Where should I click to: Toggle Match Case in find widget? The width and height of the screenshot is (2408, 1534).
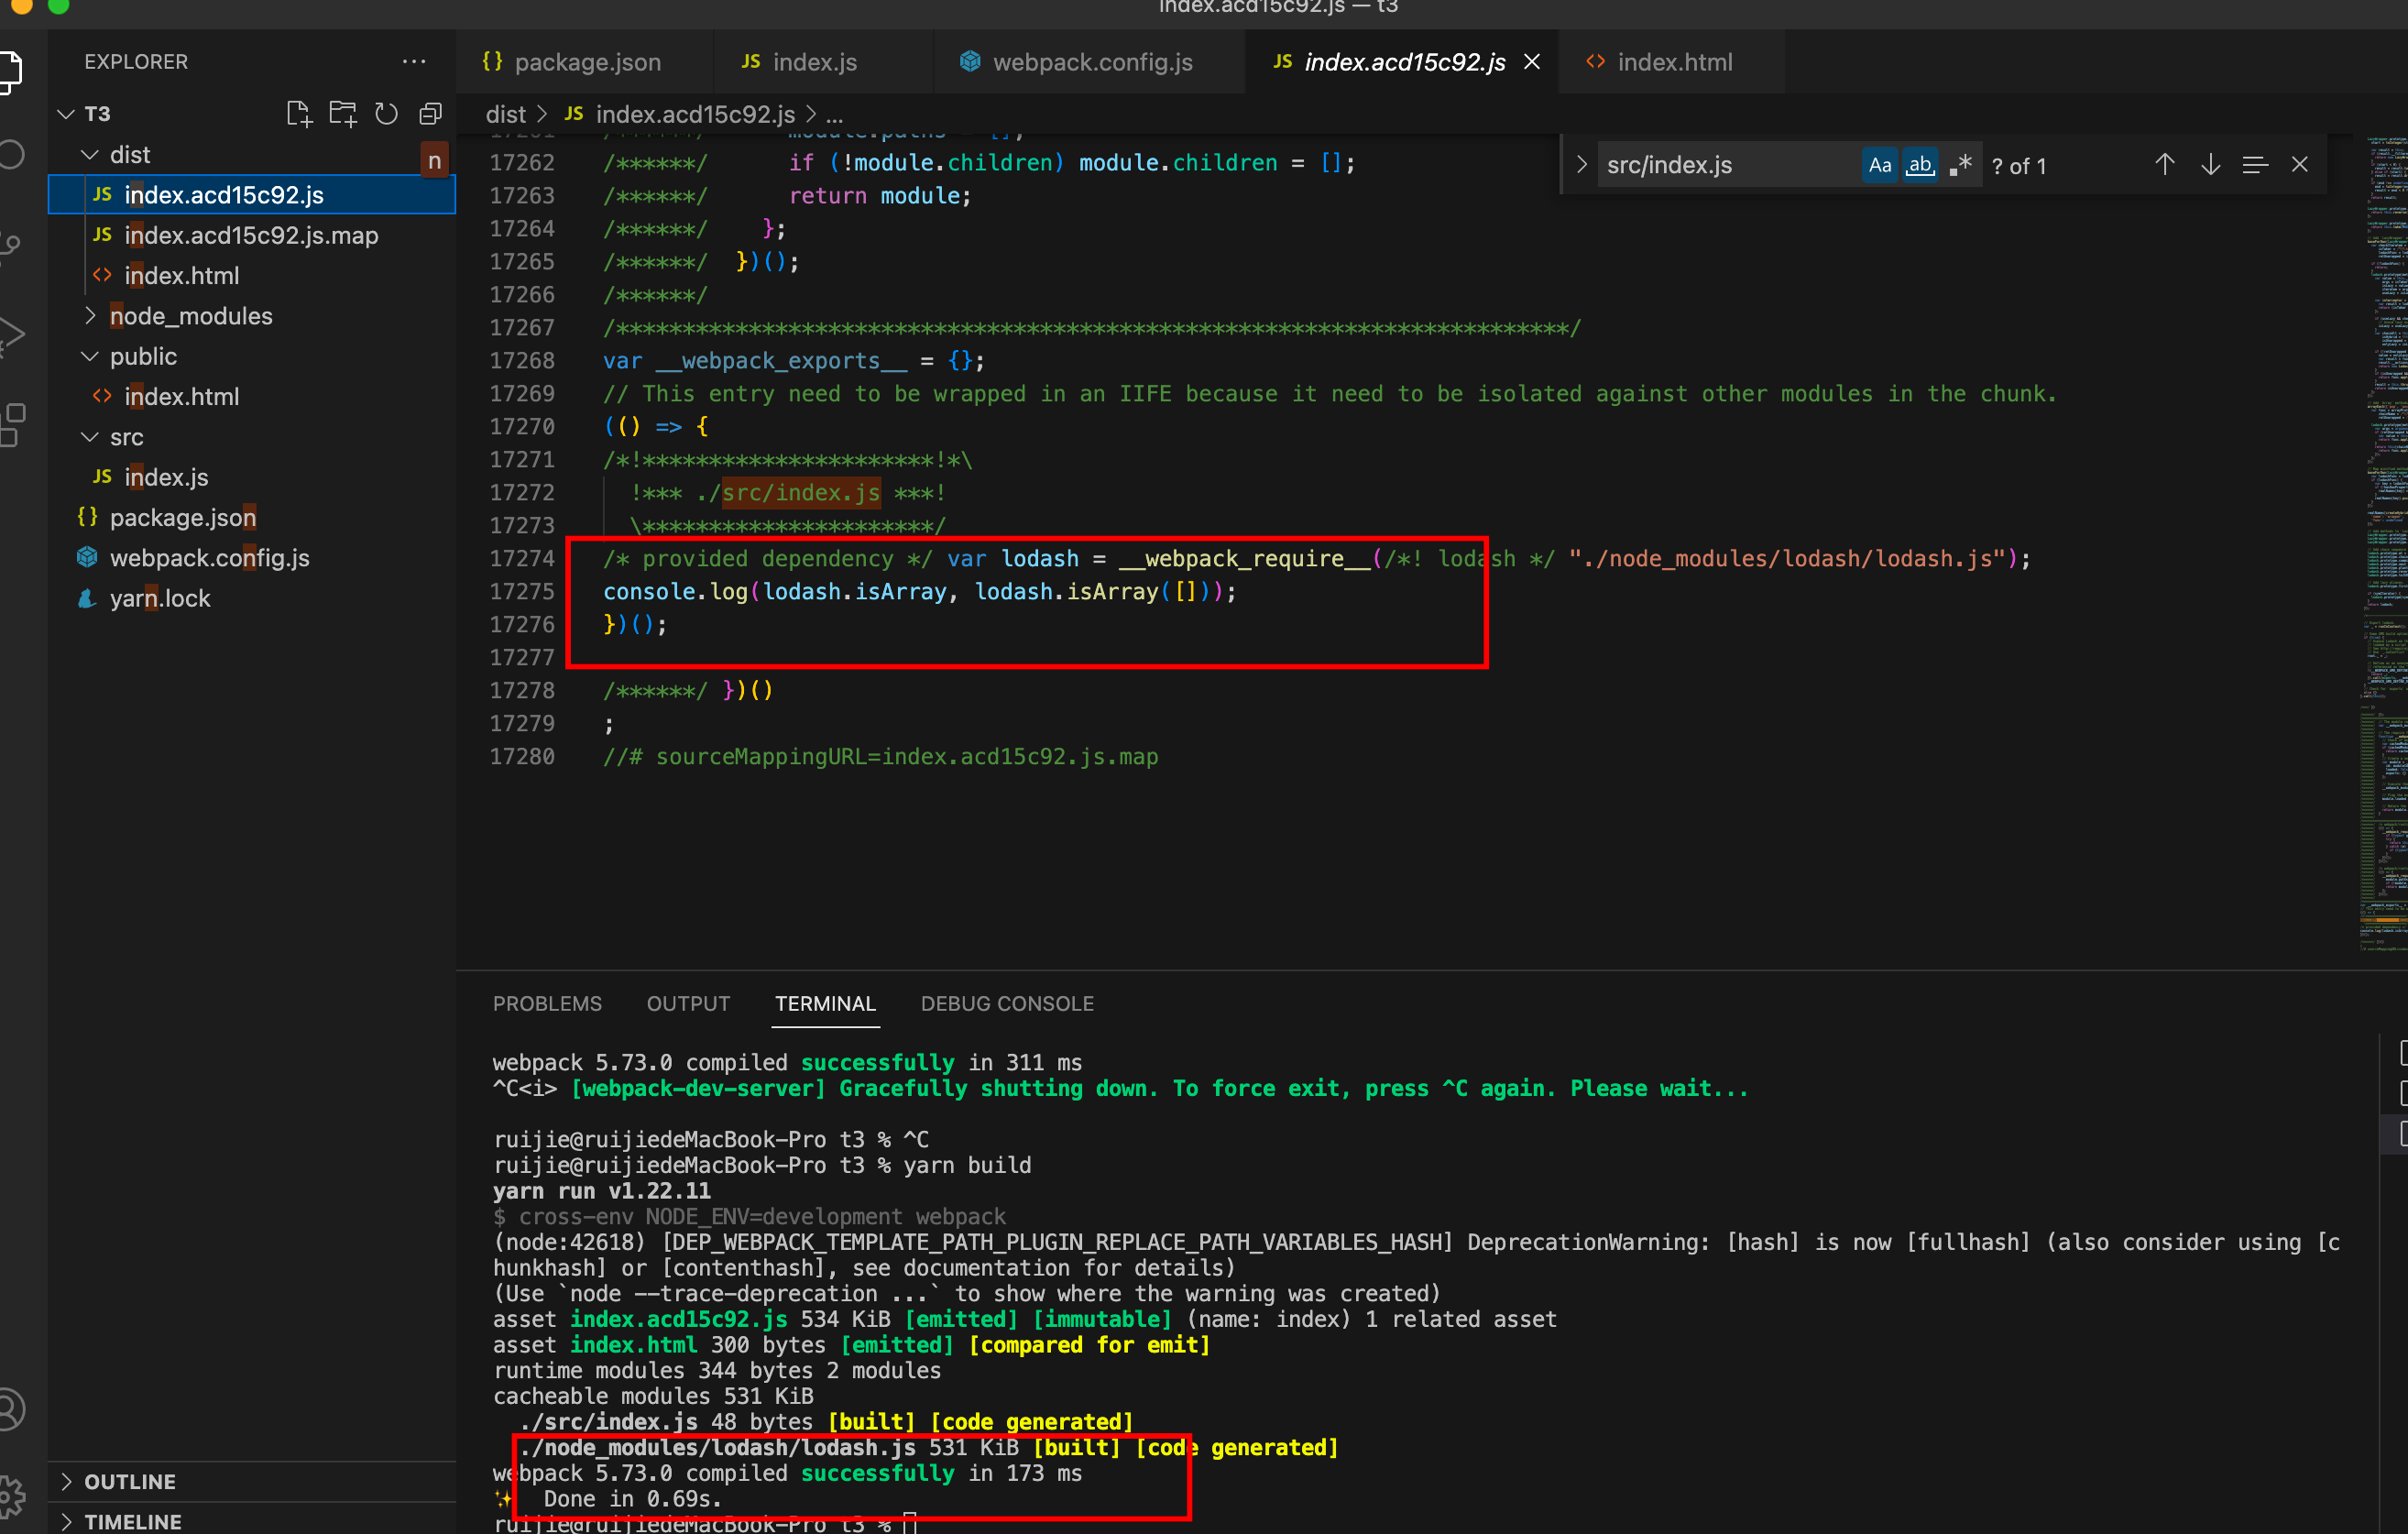[x=1879, y=165]
